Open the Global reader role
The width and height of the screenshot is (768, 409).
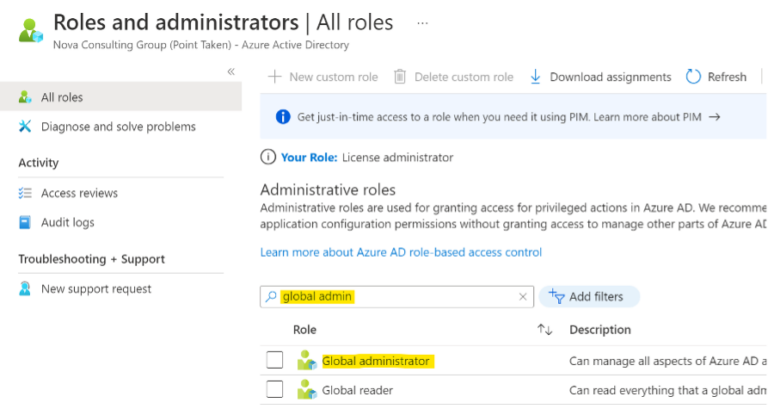[x=357, y=390]
